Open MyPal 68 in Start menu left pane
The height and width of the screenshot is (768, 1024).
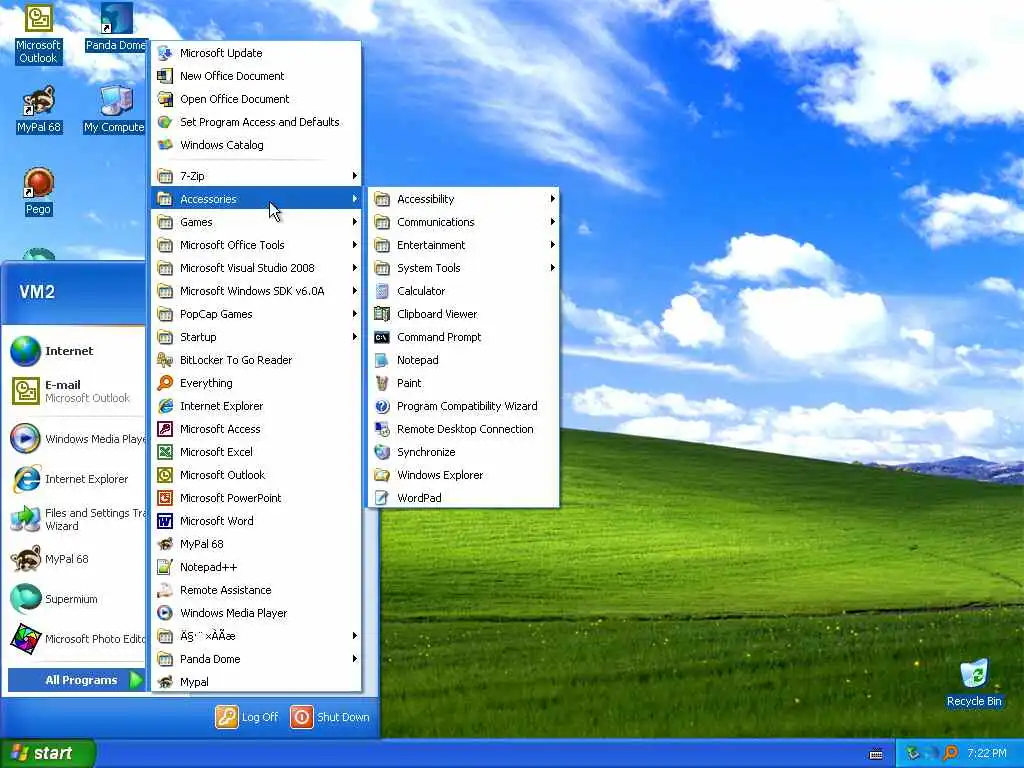click(76, 559)
